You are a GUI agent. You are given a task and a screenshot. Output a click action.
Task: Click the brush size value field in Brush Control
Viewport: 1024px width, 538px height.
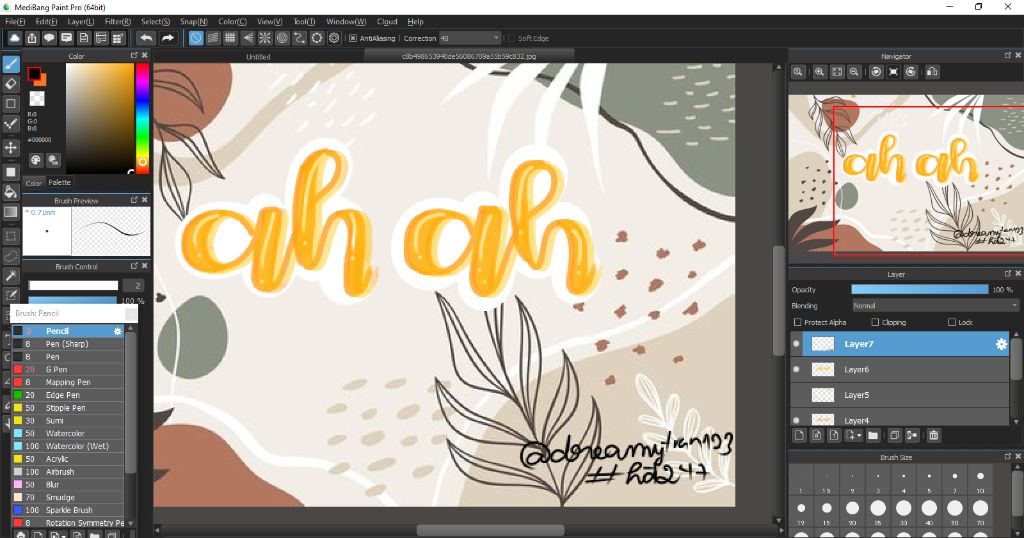[x=134, y=285]
